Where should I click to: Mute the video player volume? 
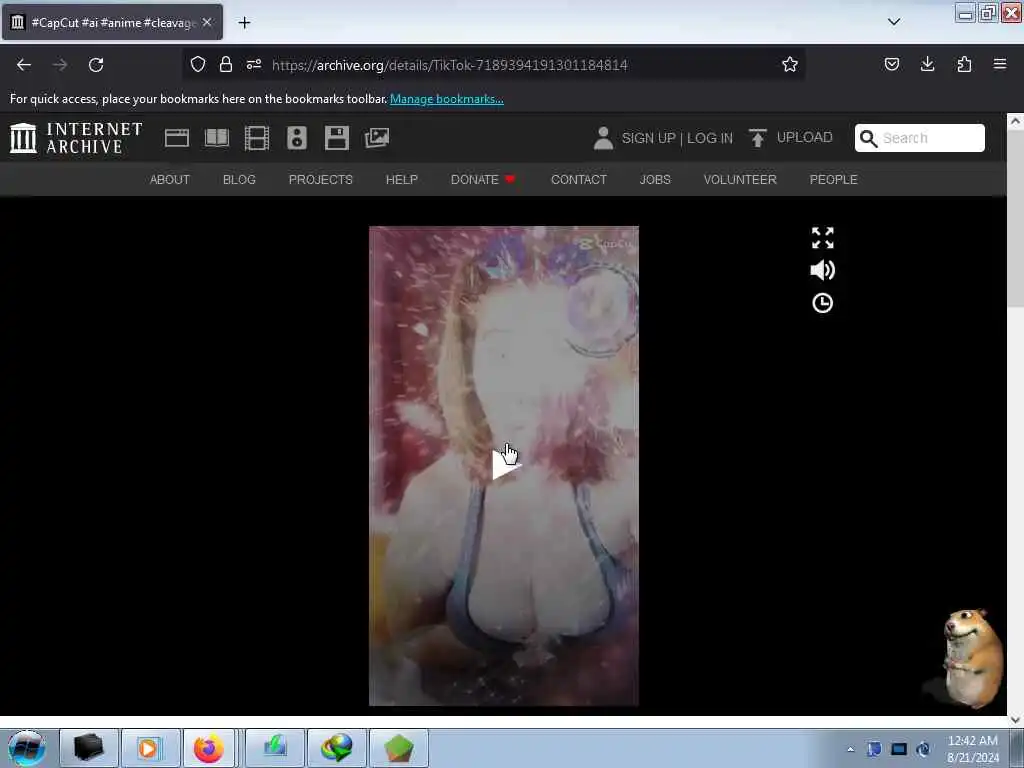click(822, 270)
